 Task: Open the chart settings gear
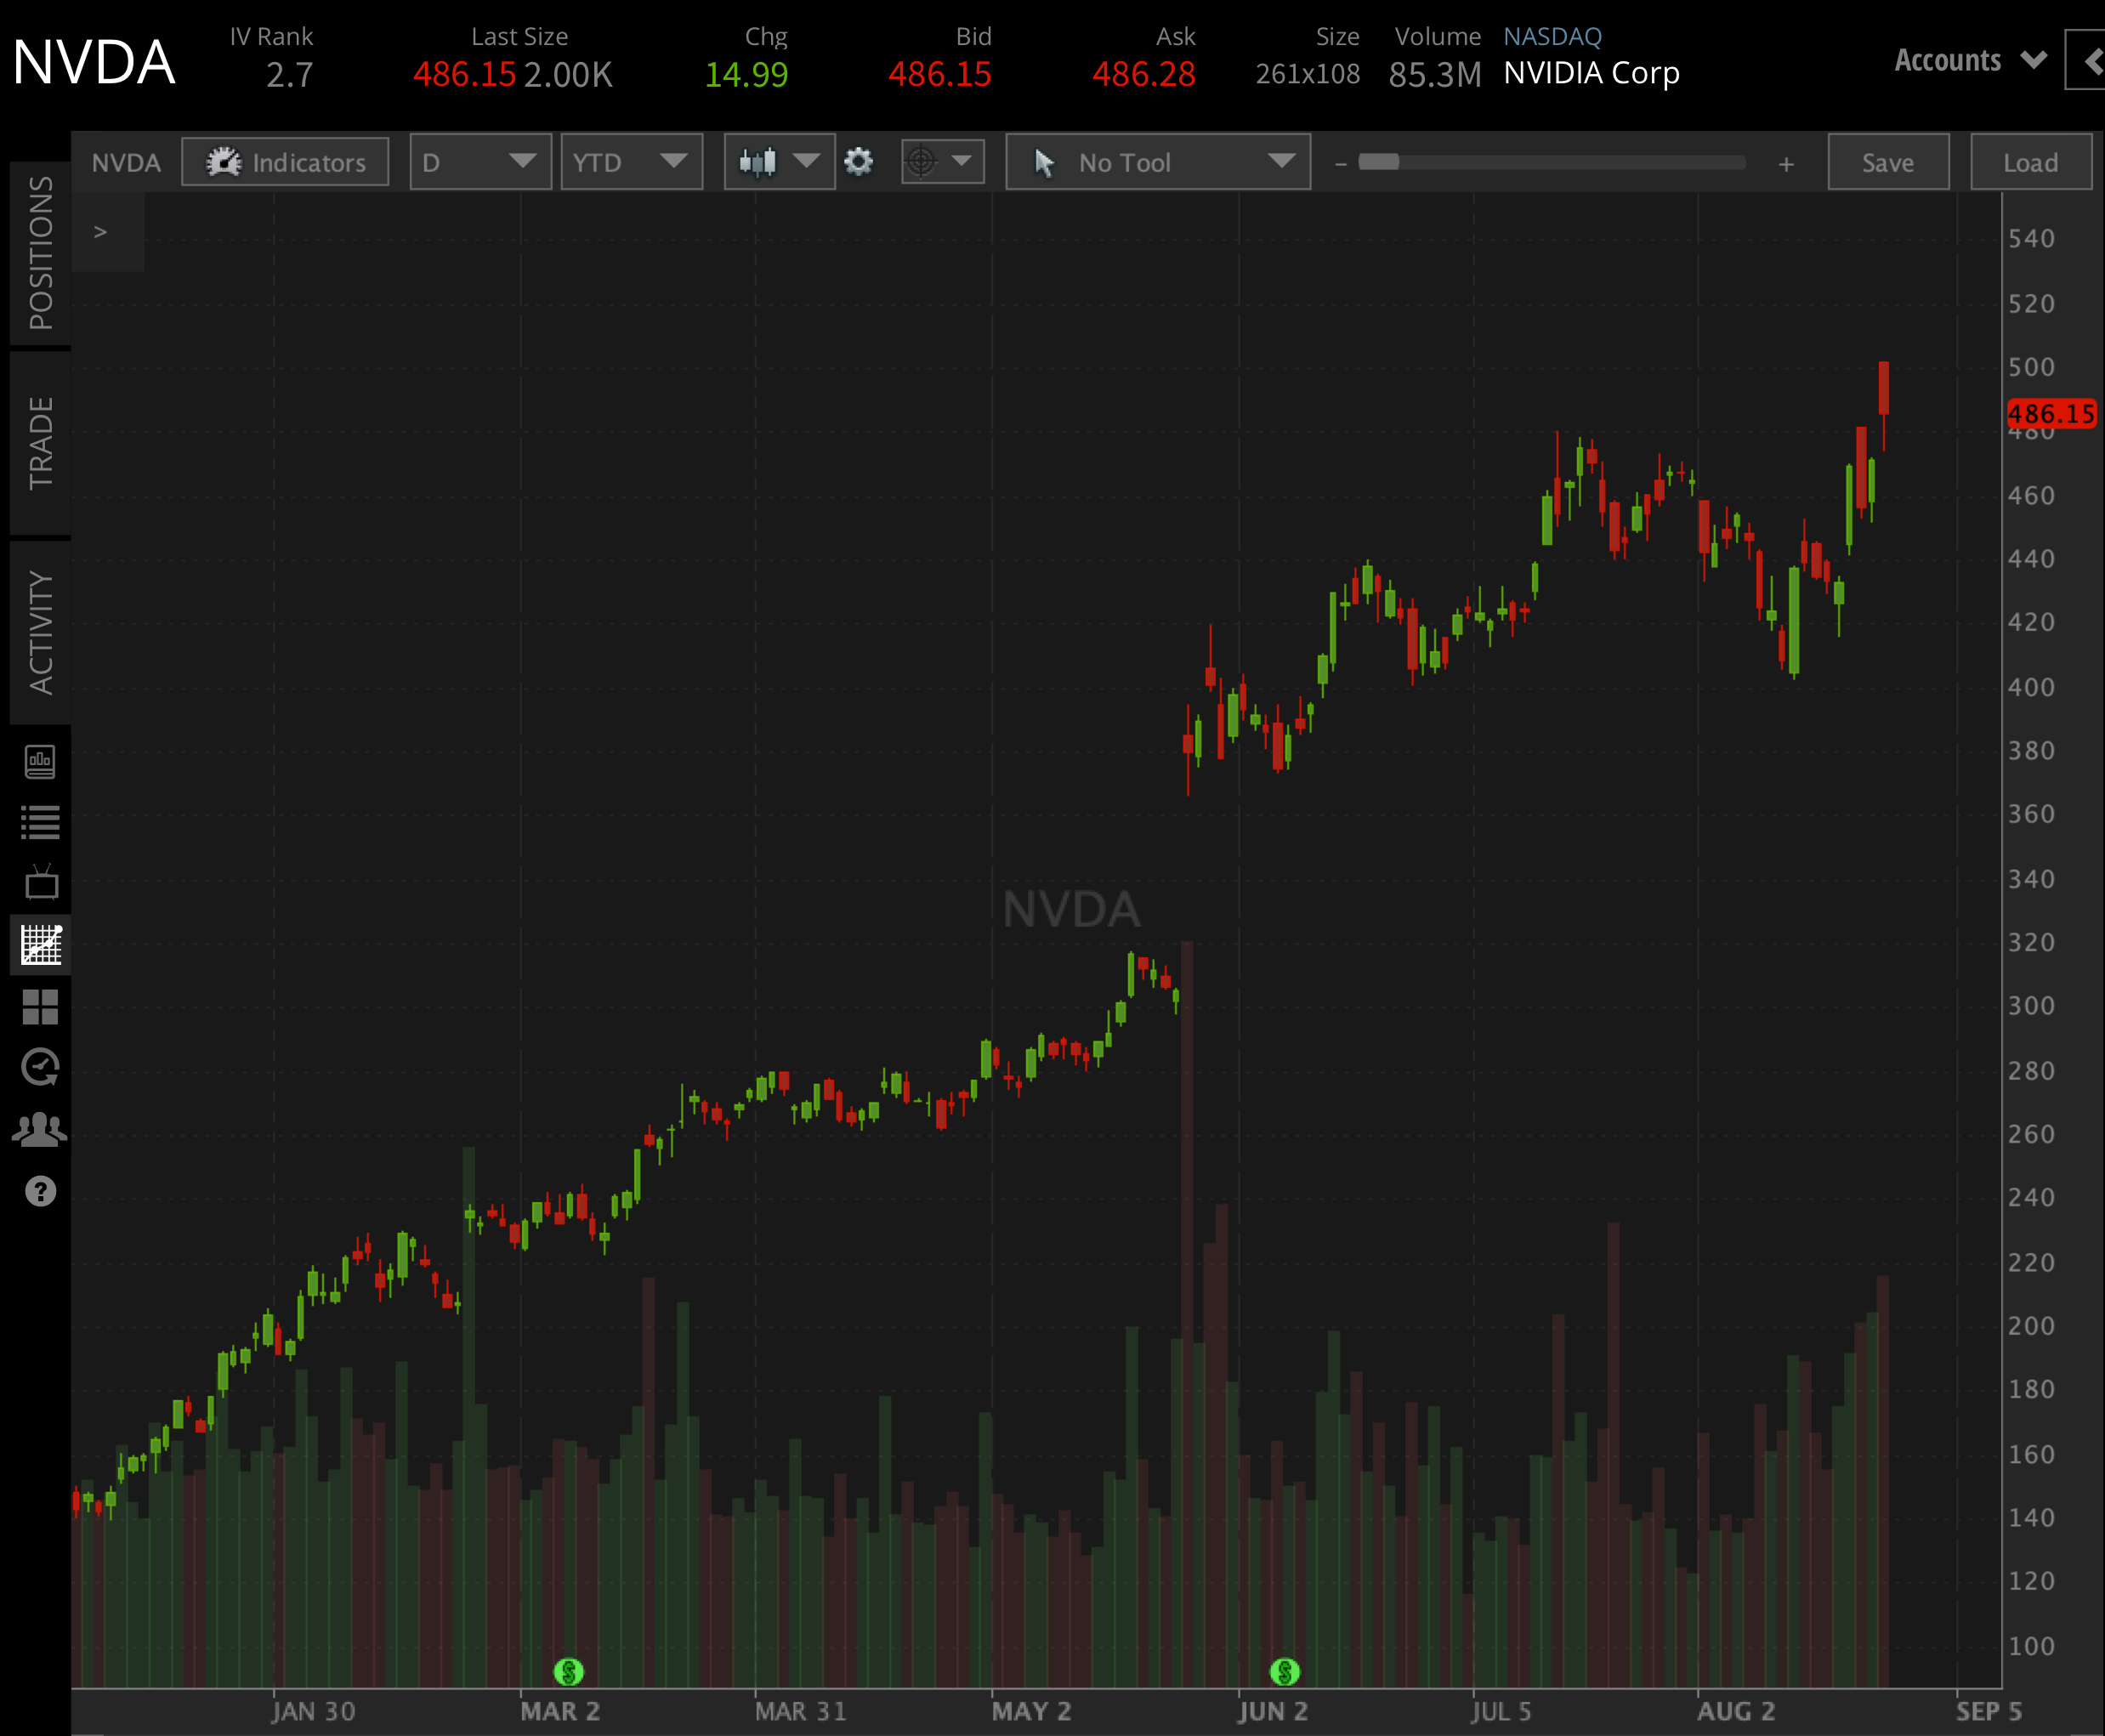click(858, 161)
